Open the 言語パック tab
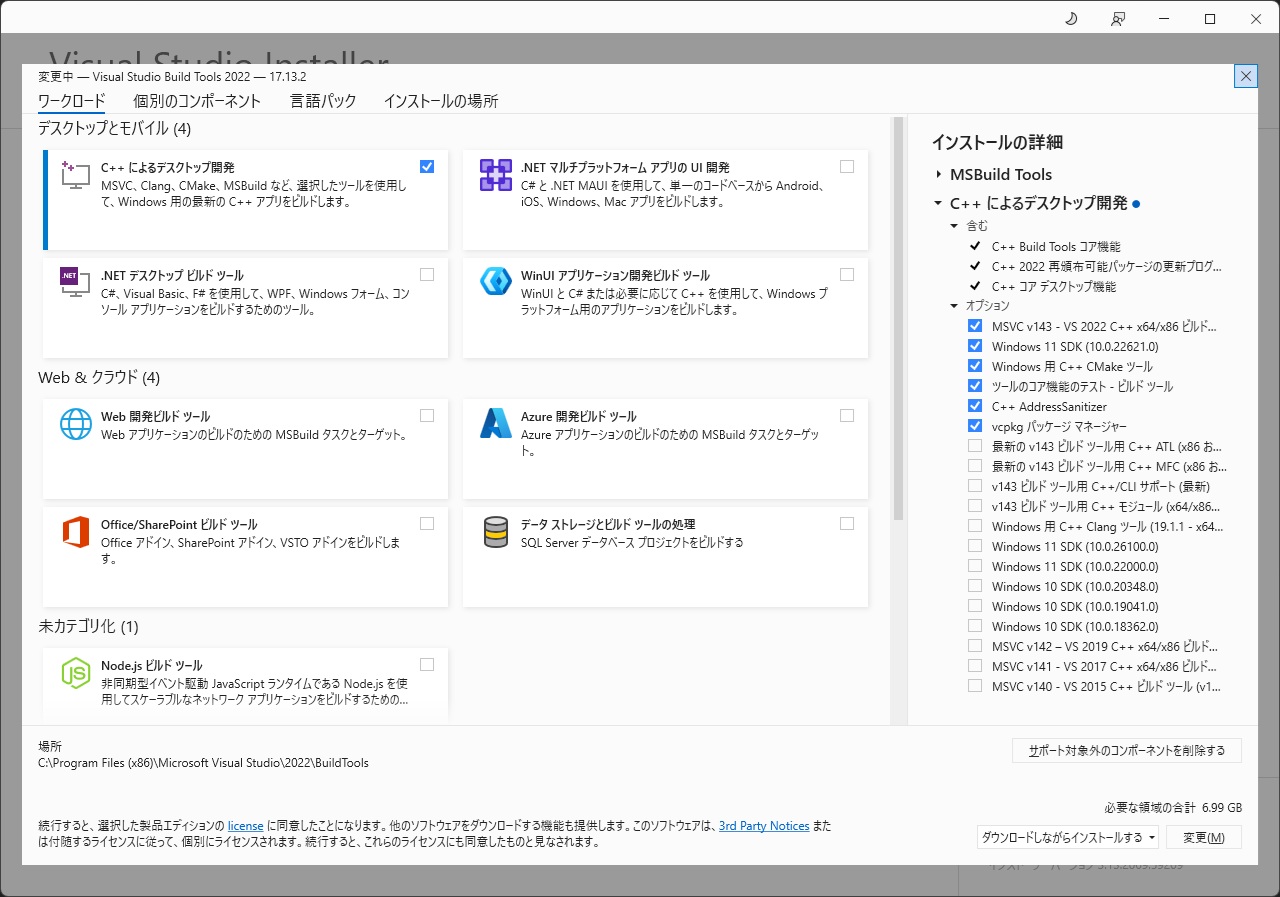The image size is (1280, 897). [322, 101]
